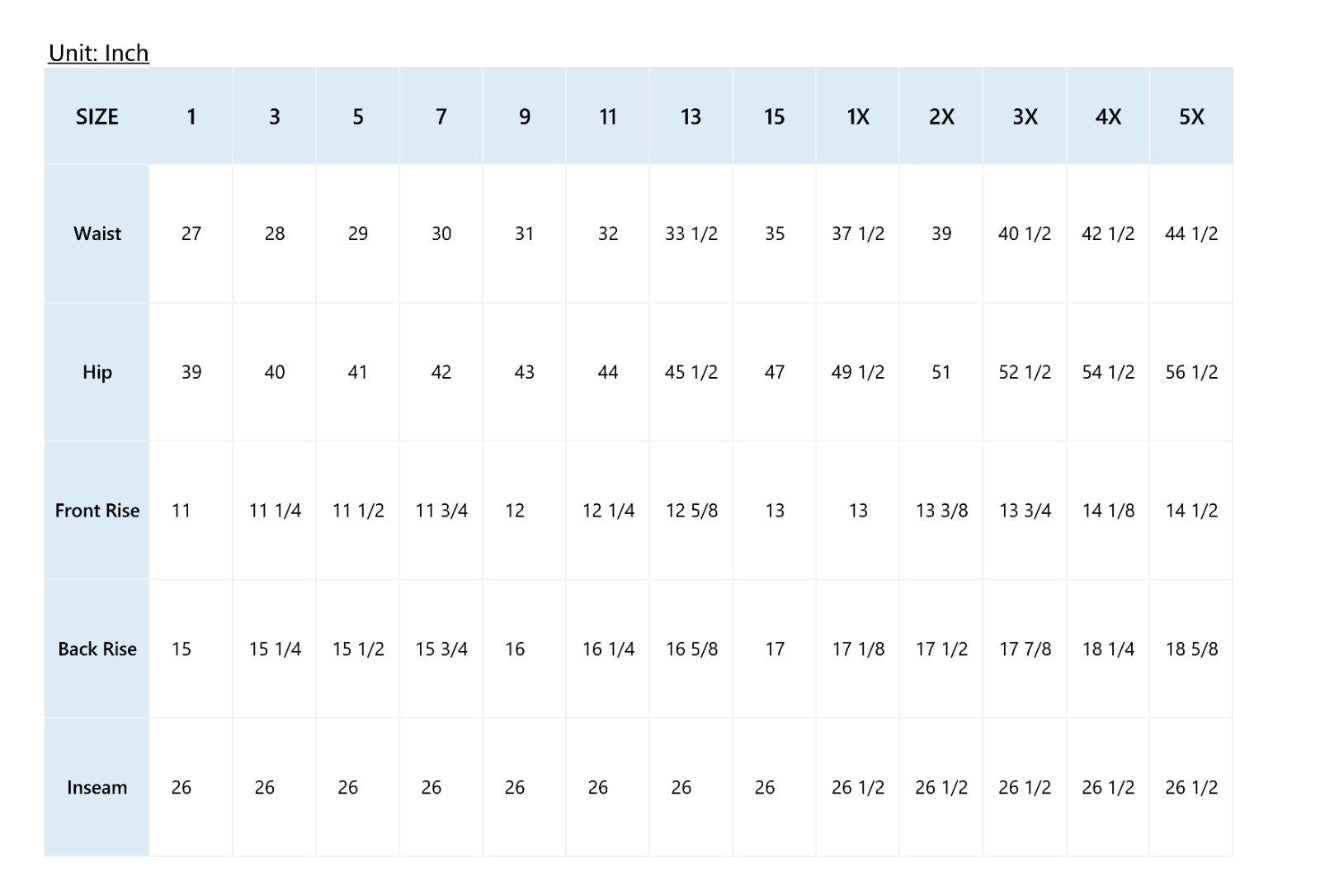
Task: Click waist value 27 for size 1
Action: 191,234
